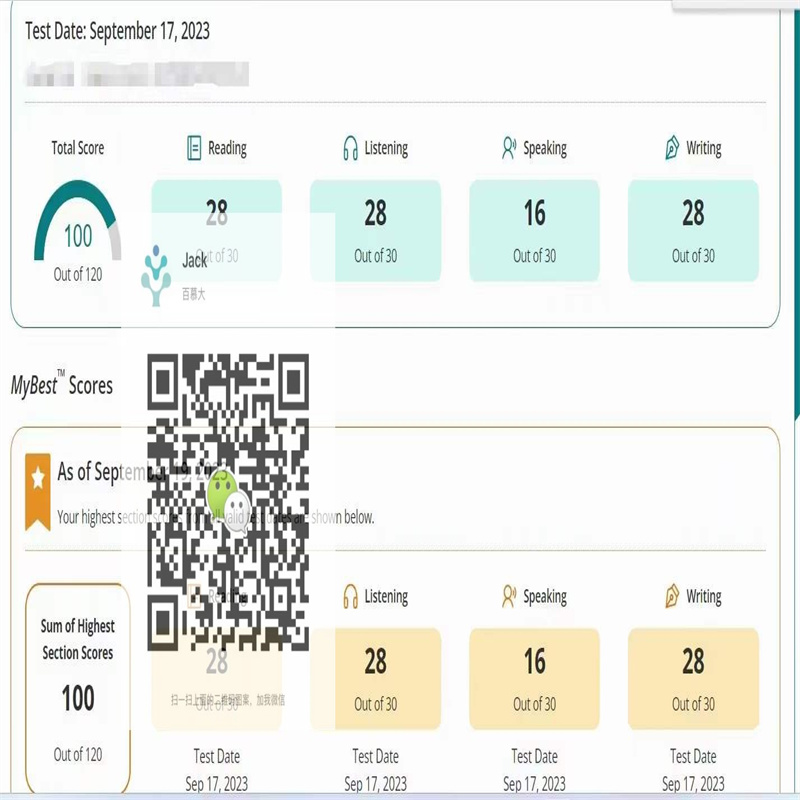Select the green Speaking score card showing 16

[x=534, y=230]
